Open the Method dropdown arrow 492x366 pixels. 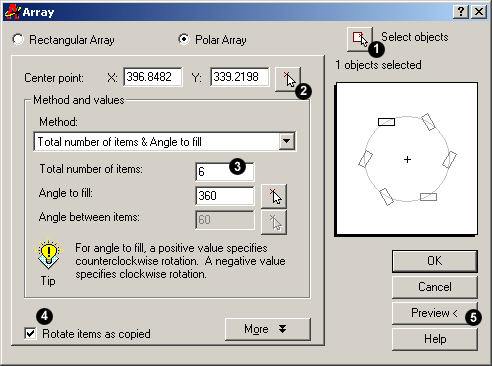(x=287, y=141)
